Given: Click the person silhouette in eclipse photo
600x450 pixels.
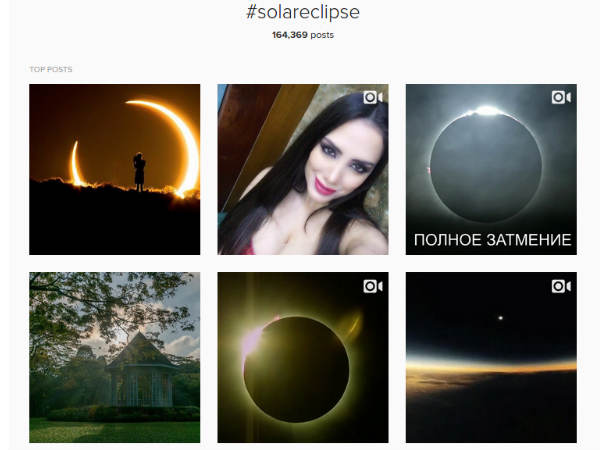Looking at the screenshot, I should coord(139,172).
